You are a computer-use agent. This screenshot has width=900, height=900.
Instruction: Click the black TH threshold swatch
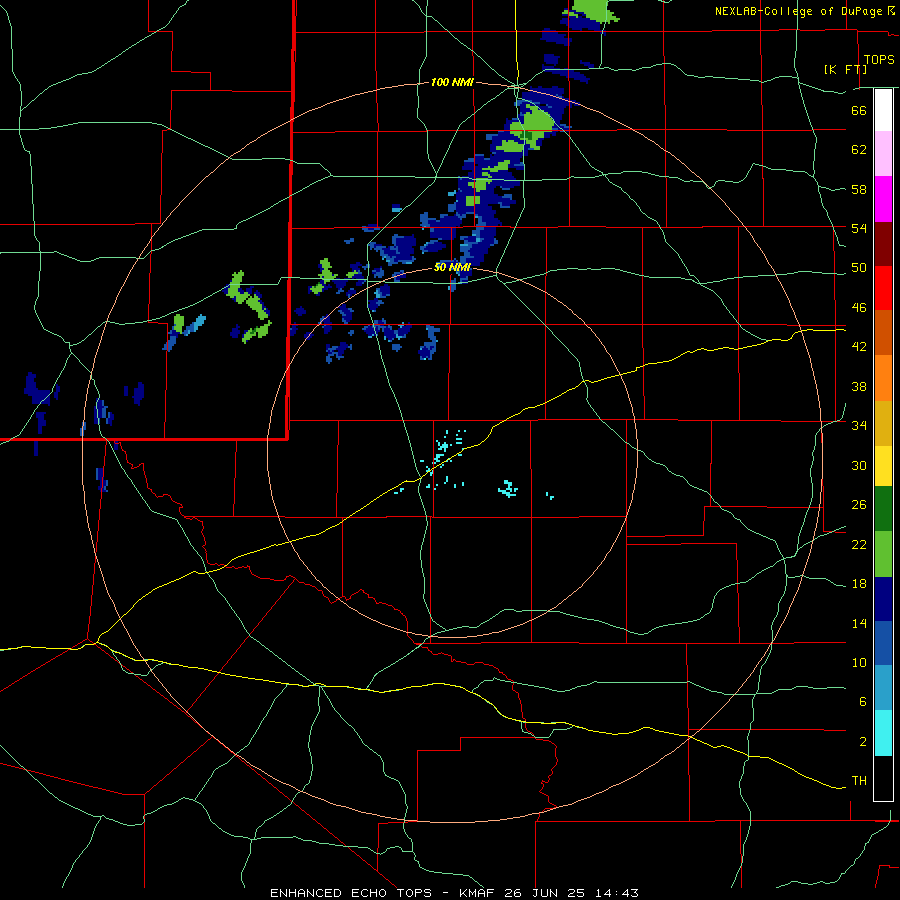click(x=883, y=778)
